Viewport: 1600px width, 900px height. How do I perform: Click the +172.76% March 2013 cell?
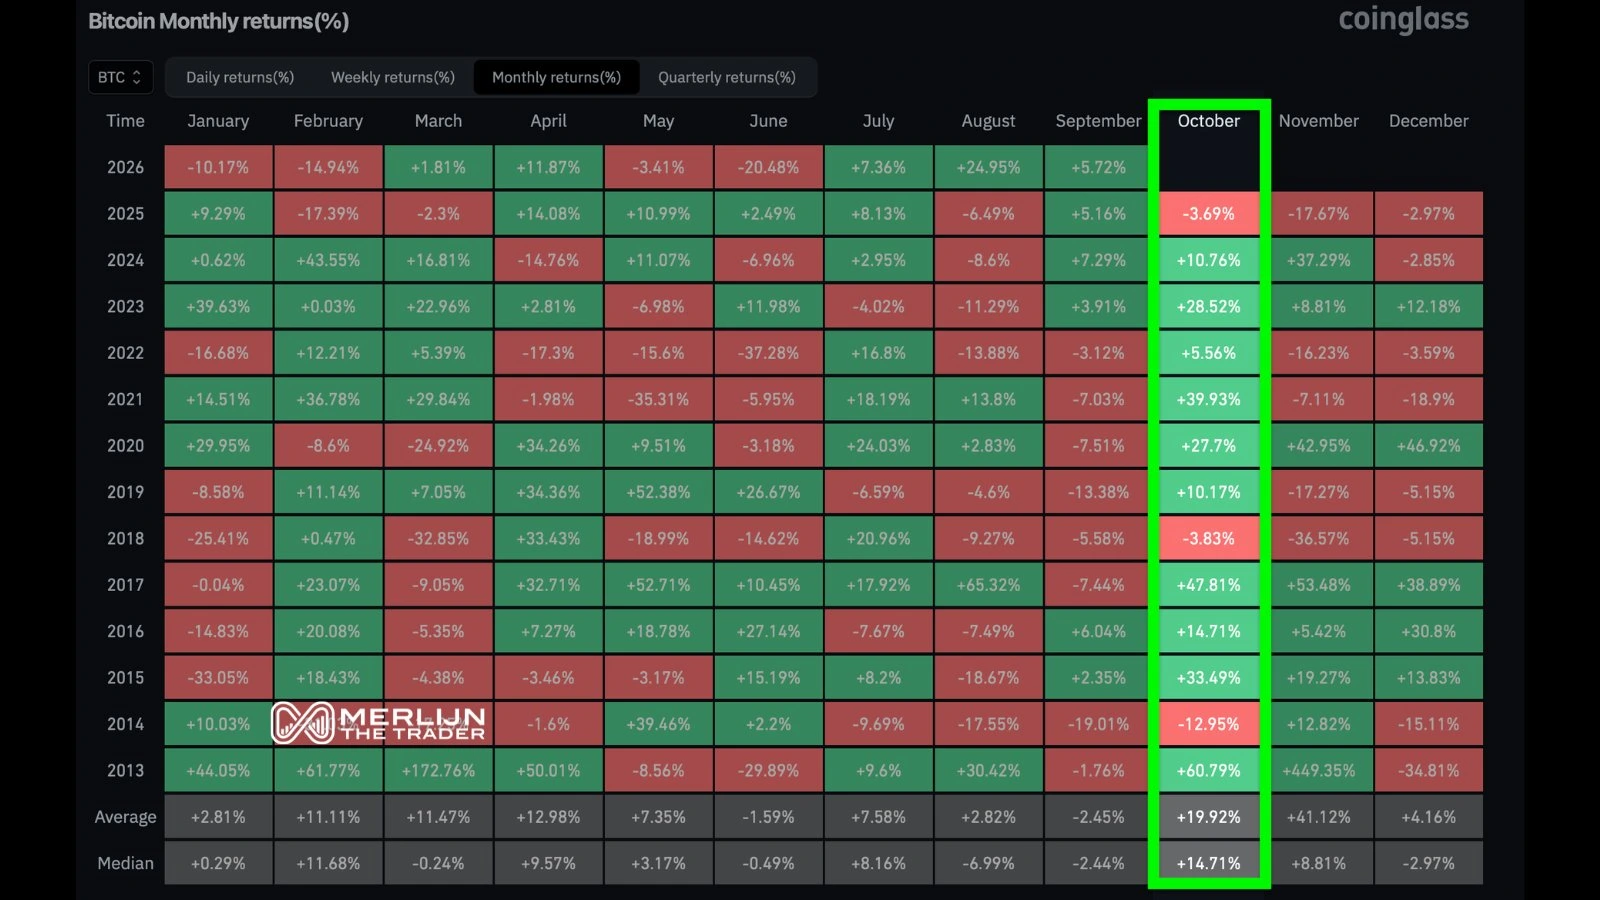coord(438,770)
